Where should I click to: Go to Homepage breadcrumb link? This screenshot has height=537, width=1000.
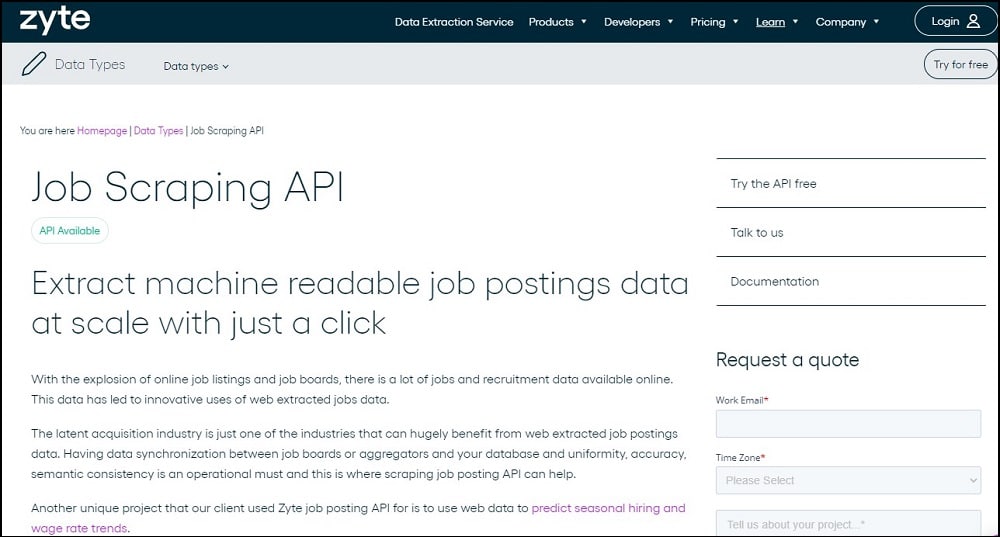point(102,130)
